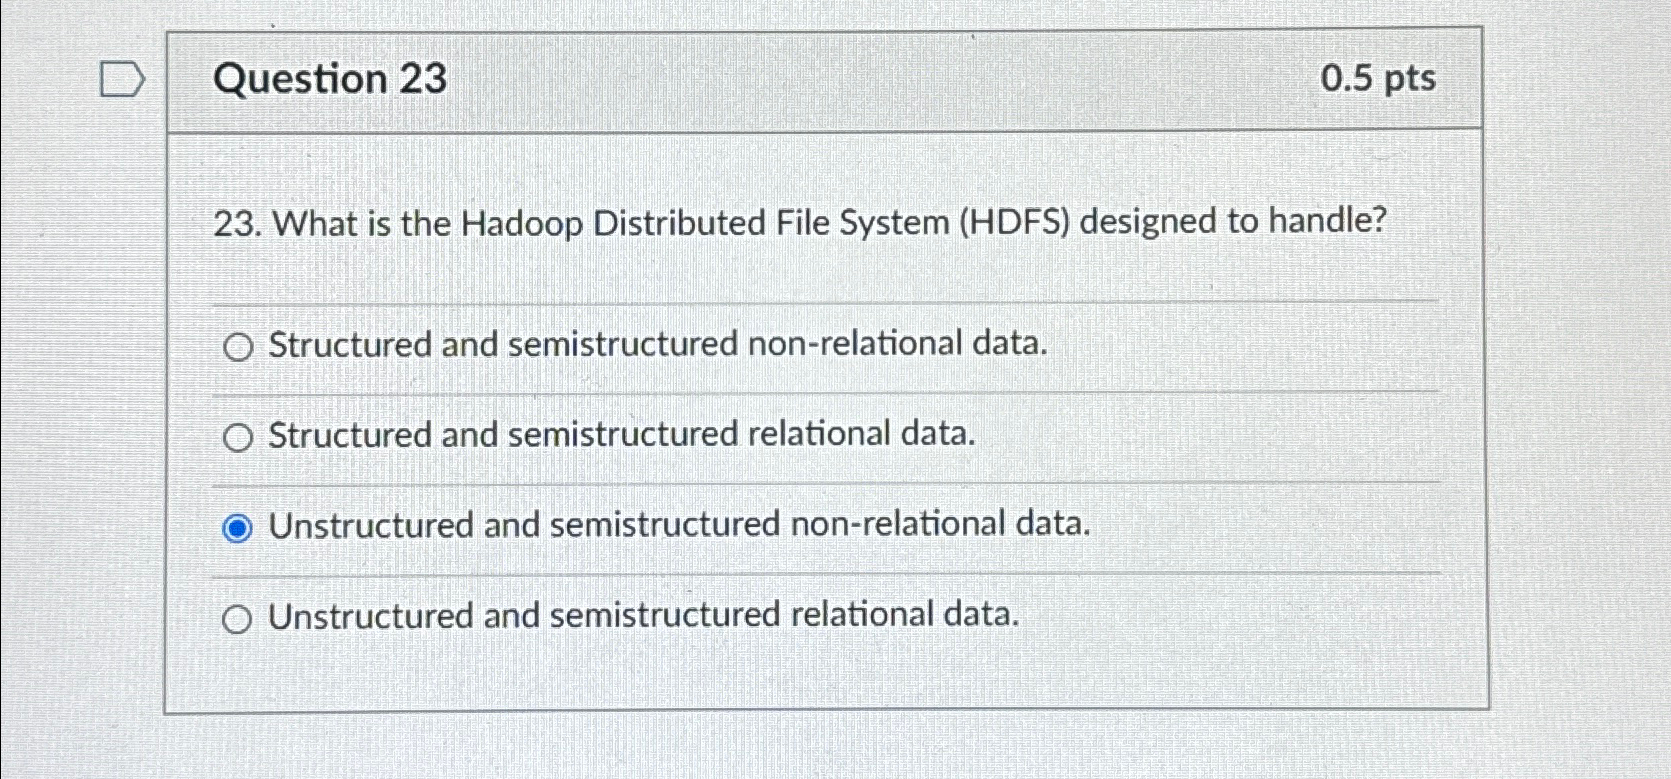The image size is (1671, 779).
Task: Click the answer text 'Structured and semistructured non-relational data.'
Action: [x=655, y=345]
